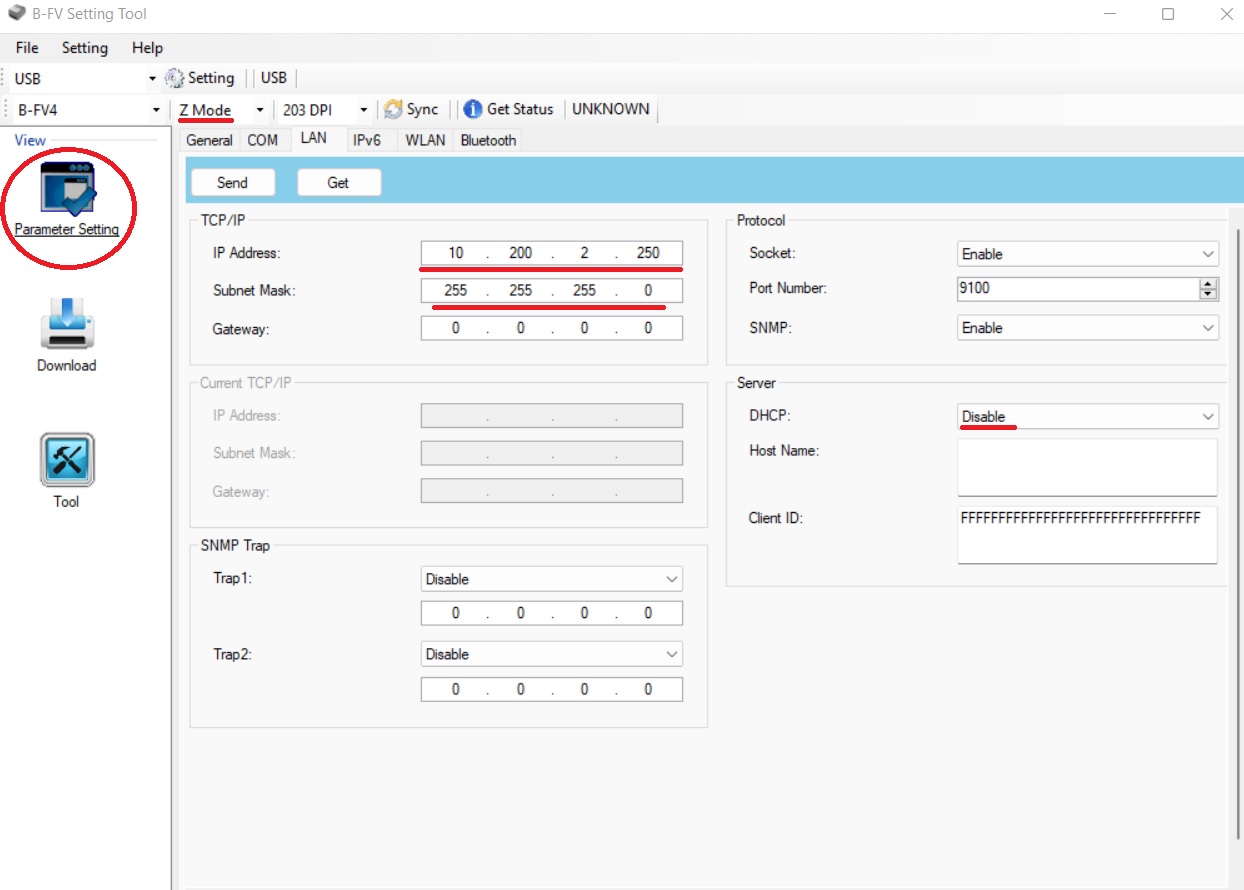
Task: Open the Trap1 Disable dropdown
Action: click(552, 579)
